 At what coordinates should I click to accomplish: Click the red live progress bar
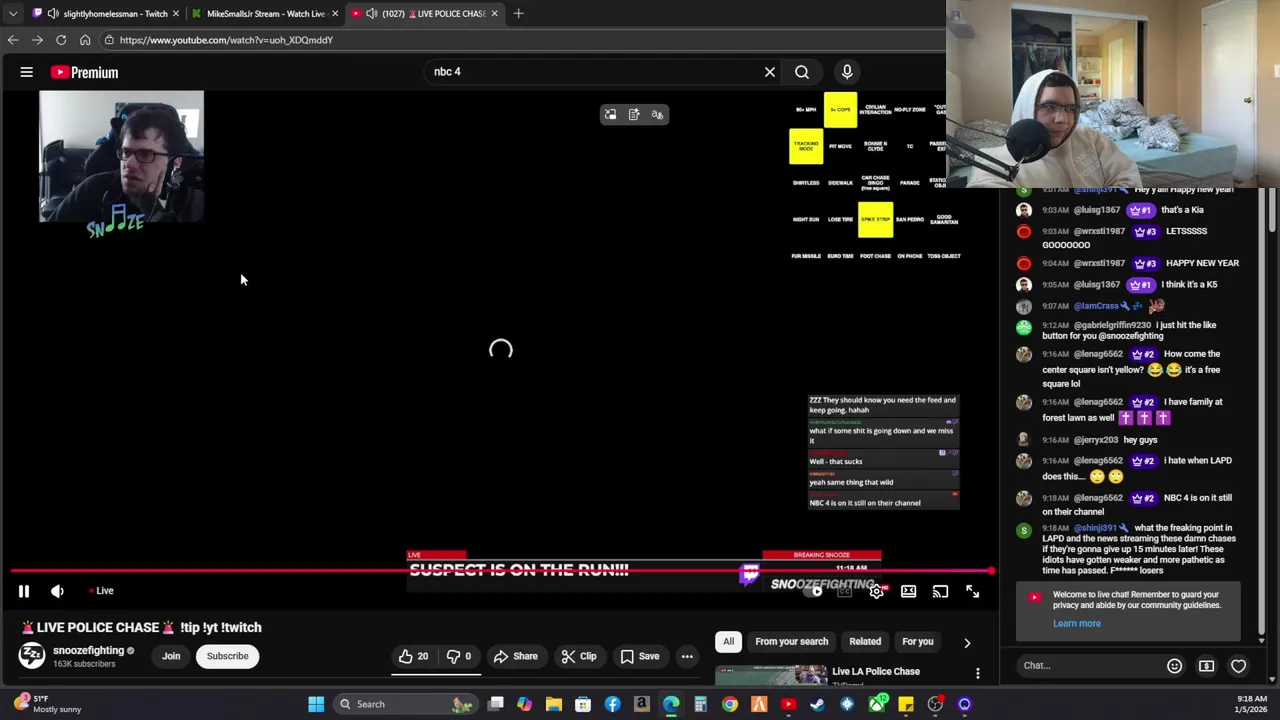[x=500, y=572]
